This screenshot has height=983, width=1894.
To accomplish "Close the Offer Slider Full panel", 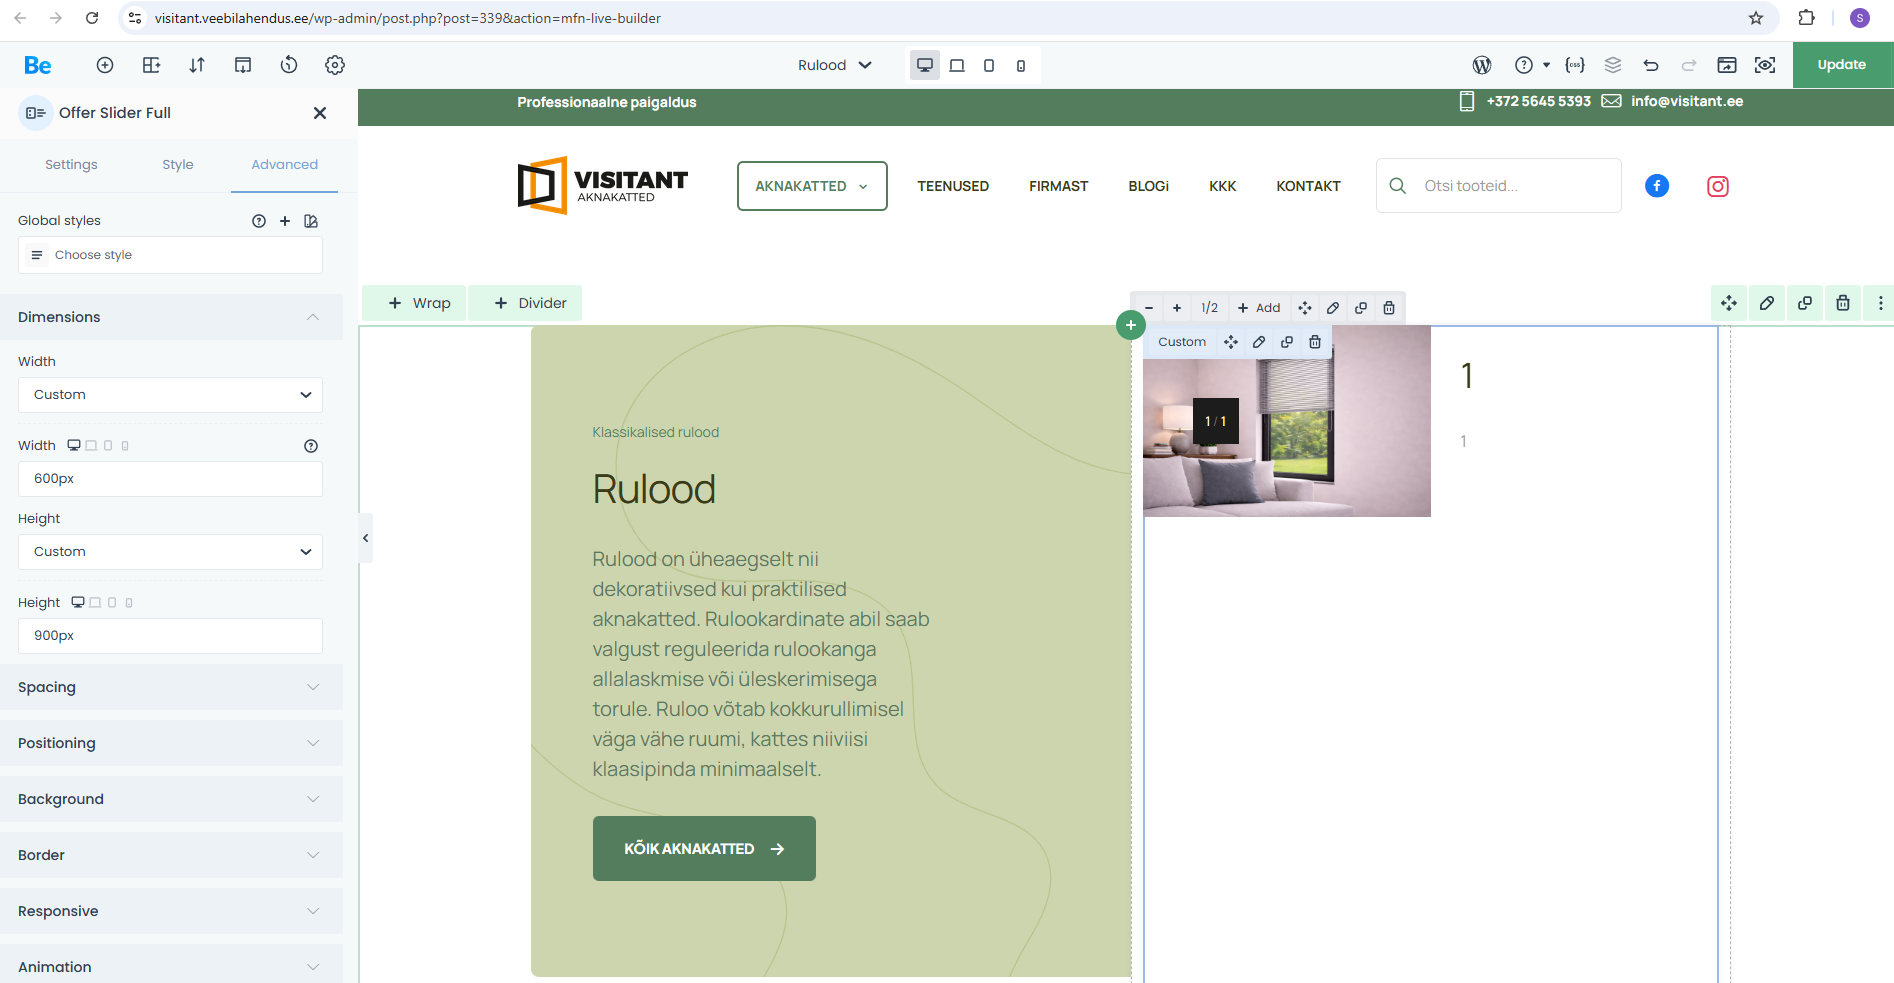I will point(320,113).
